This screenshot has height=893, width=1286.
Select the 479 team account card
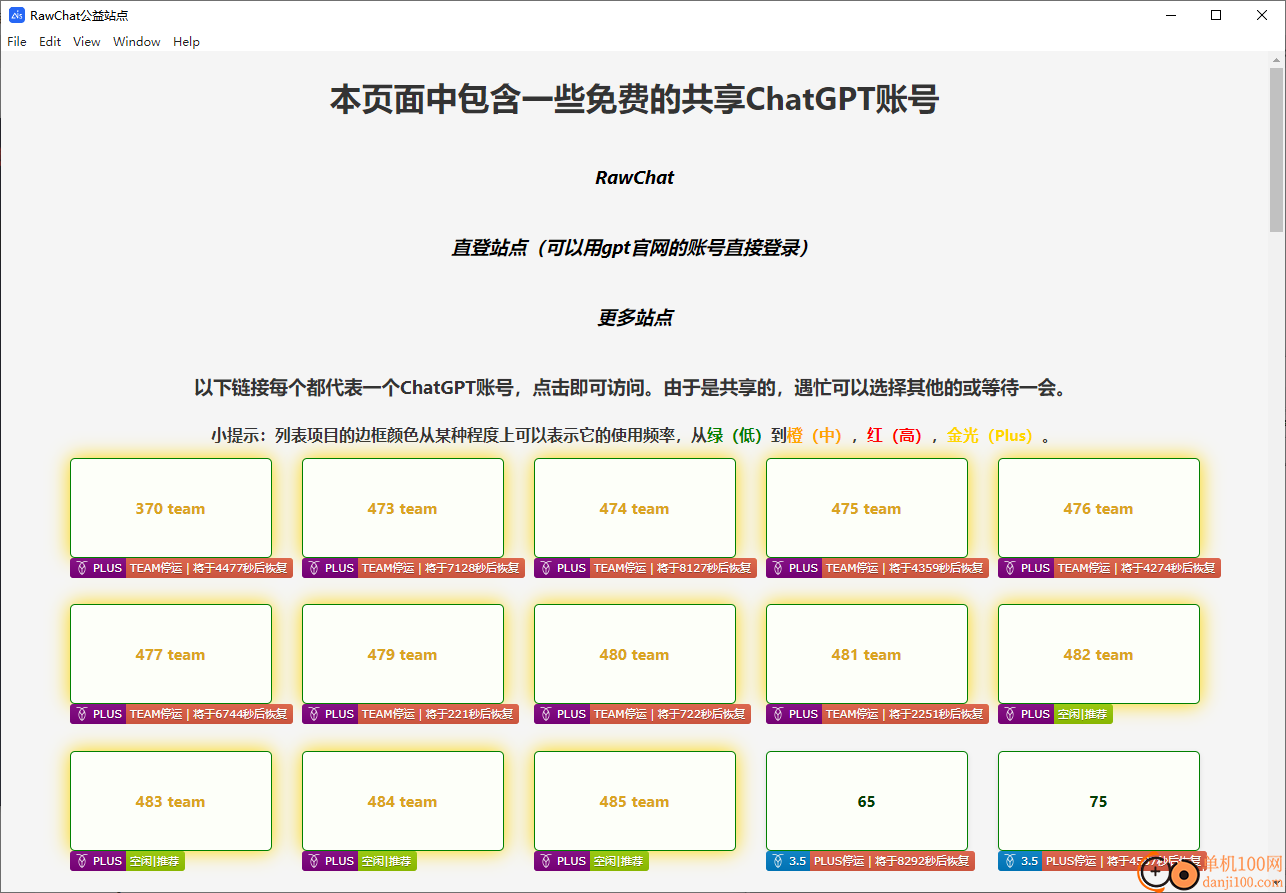(403, 654)
